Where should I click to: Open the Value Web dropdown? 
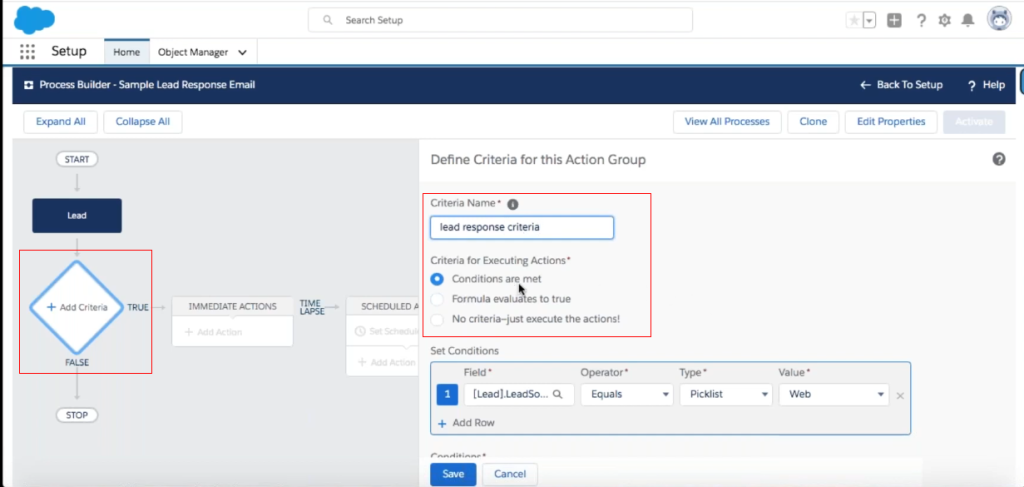tap(833, 394)
